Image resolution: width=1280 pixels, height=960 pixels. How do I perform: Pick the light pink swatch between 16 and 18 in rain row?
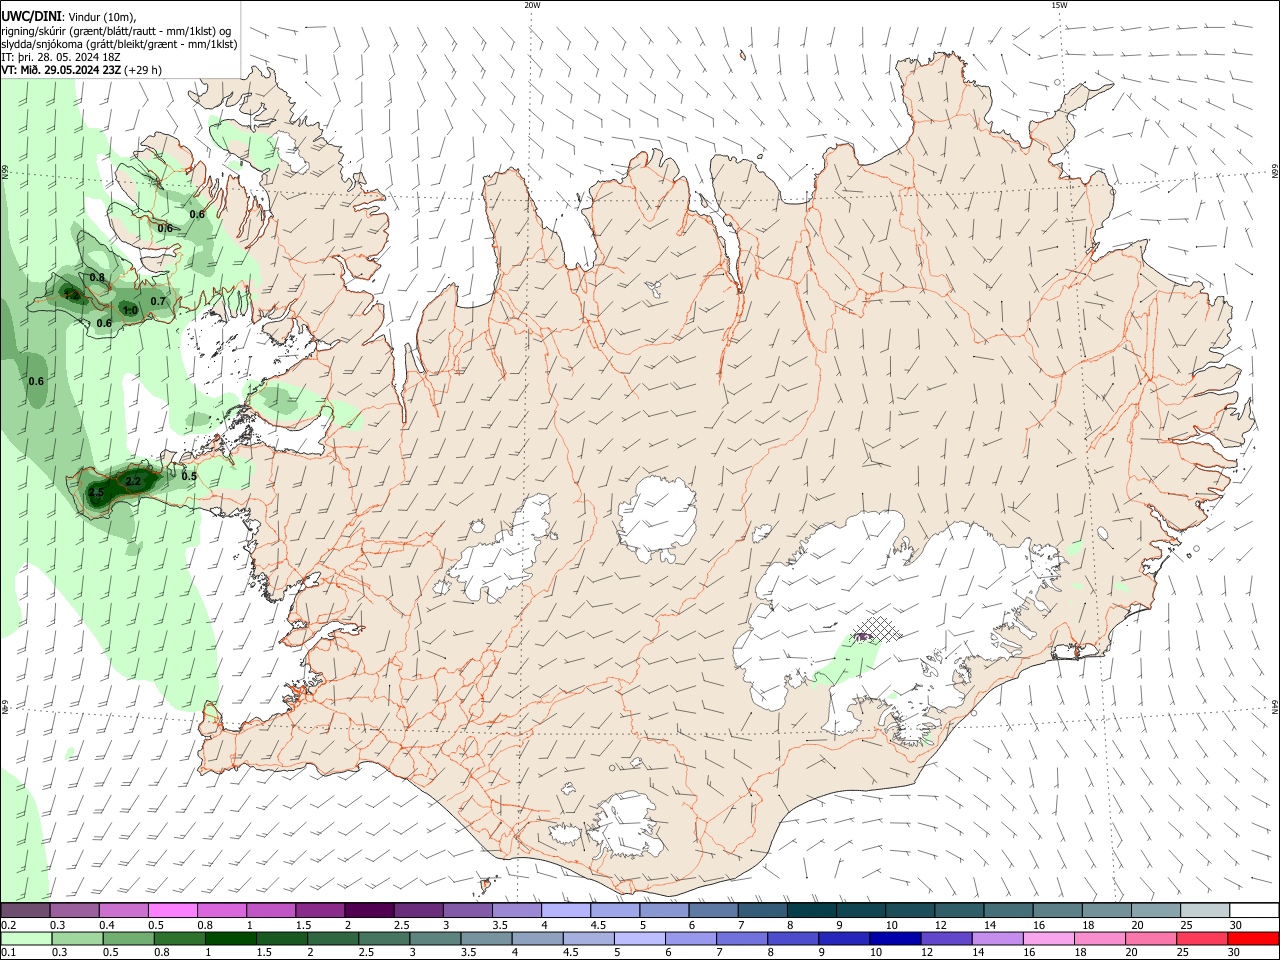pos(1048,939)
